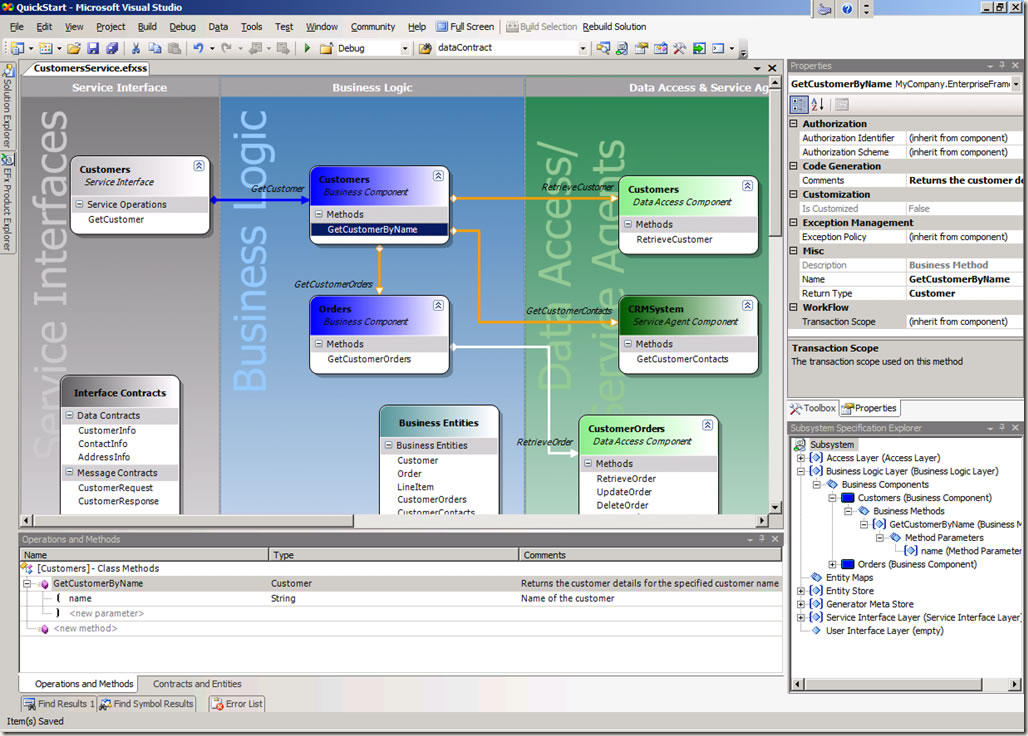Collapse the Data Contracts compartment
Screen dimensions: 1028x736
point(69,416)
